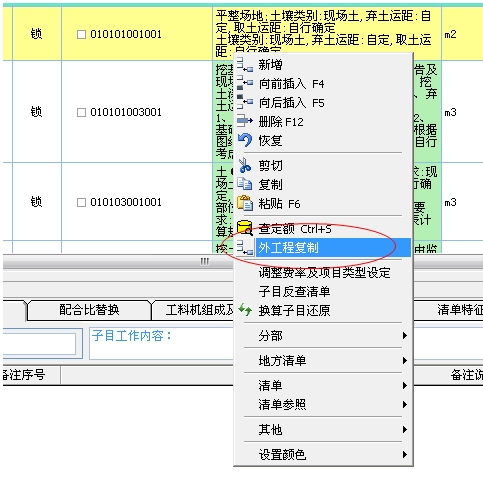
Task: Expand the 分部 submenu
Action: pos(323,335)
